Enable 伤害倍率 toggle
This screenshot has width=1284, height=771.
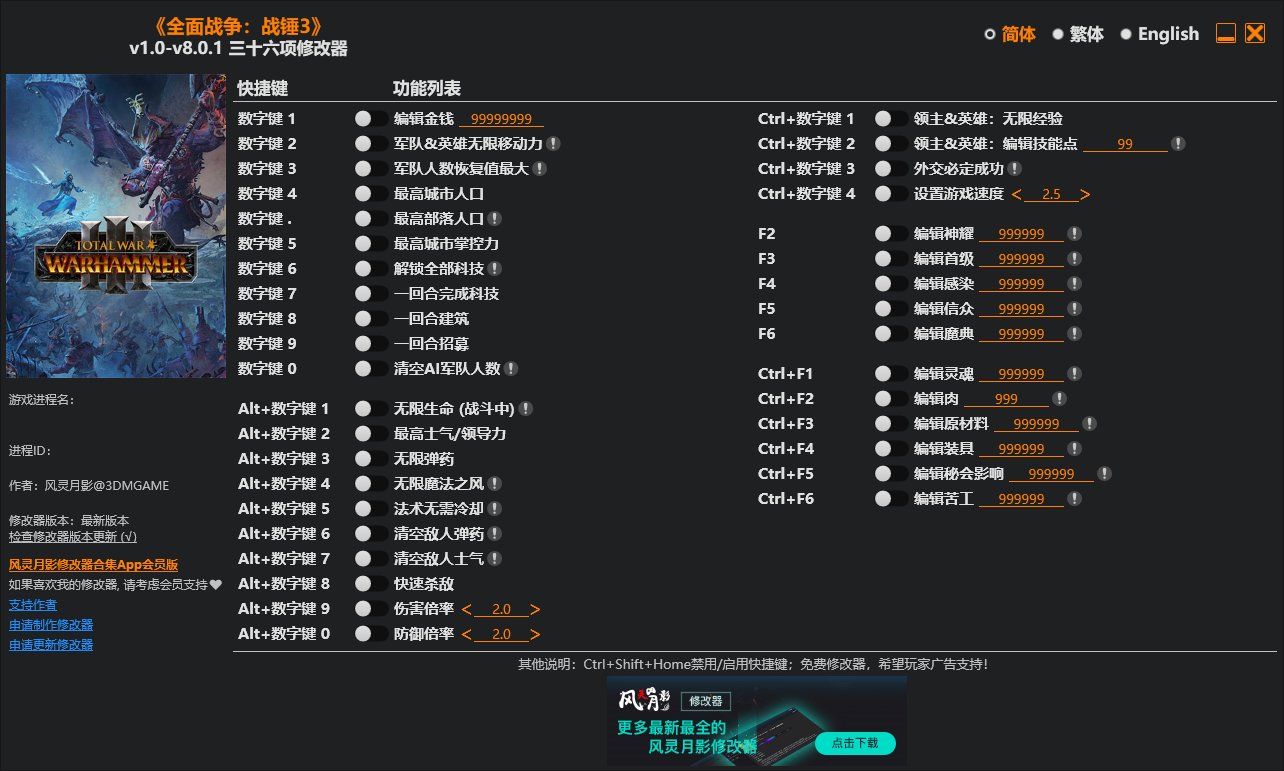371,609
